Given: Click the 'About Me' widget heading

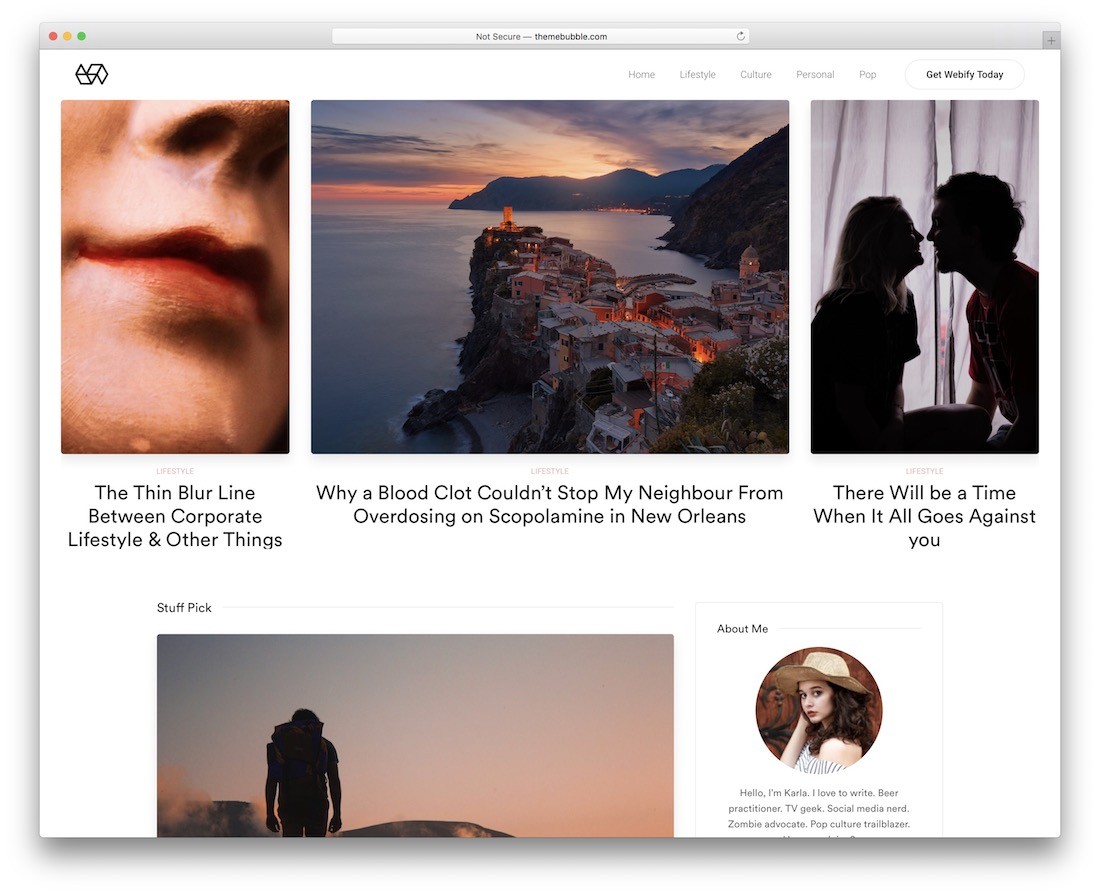Looking at the screenshot, I should click(x=742, y=629).
